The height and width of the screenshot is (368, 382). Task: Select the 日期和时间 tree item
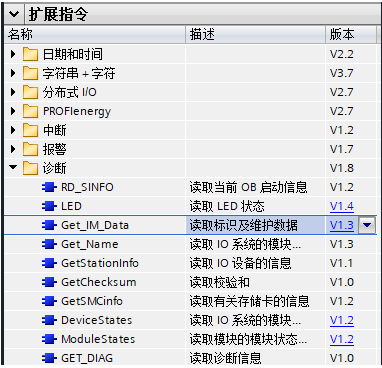[x=73, y=54]
